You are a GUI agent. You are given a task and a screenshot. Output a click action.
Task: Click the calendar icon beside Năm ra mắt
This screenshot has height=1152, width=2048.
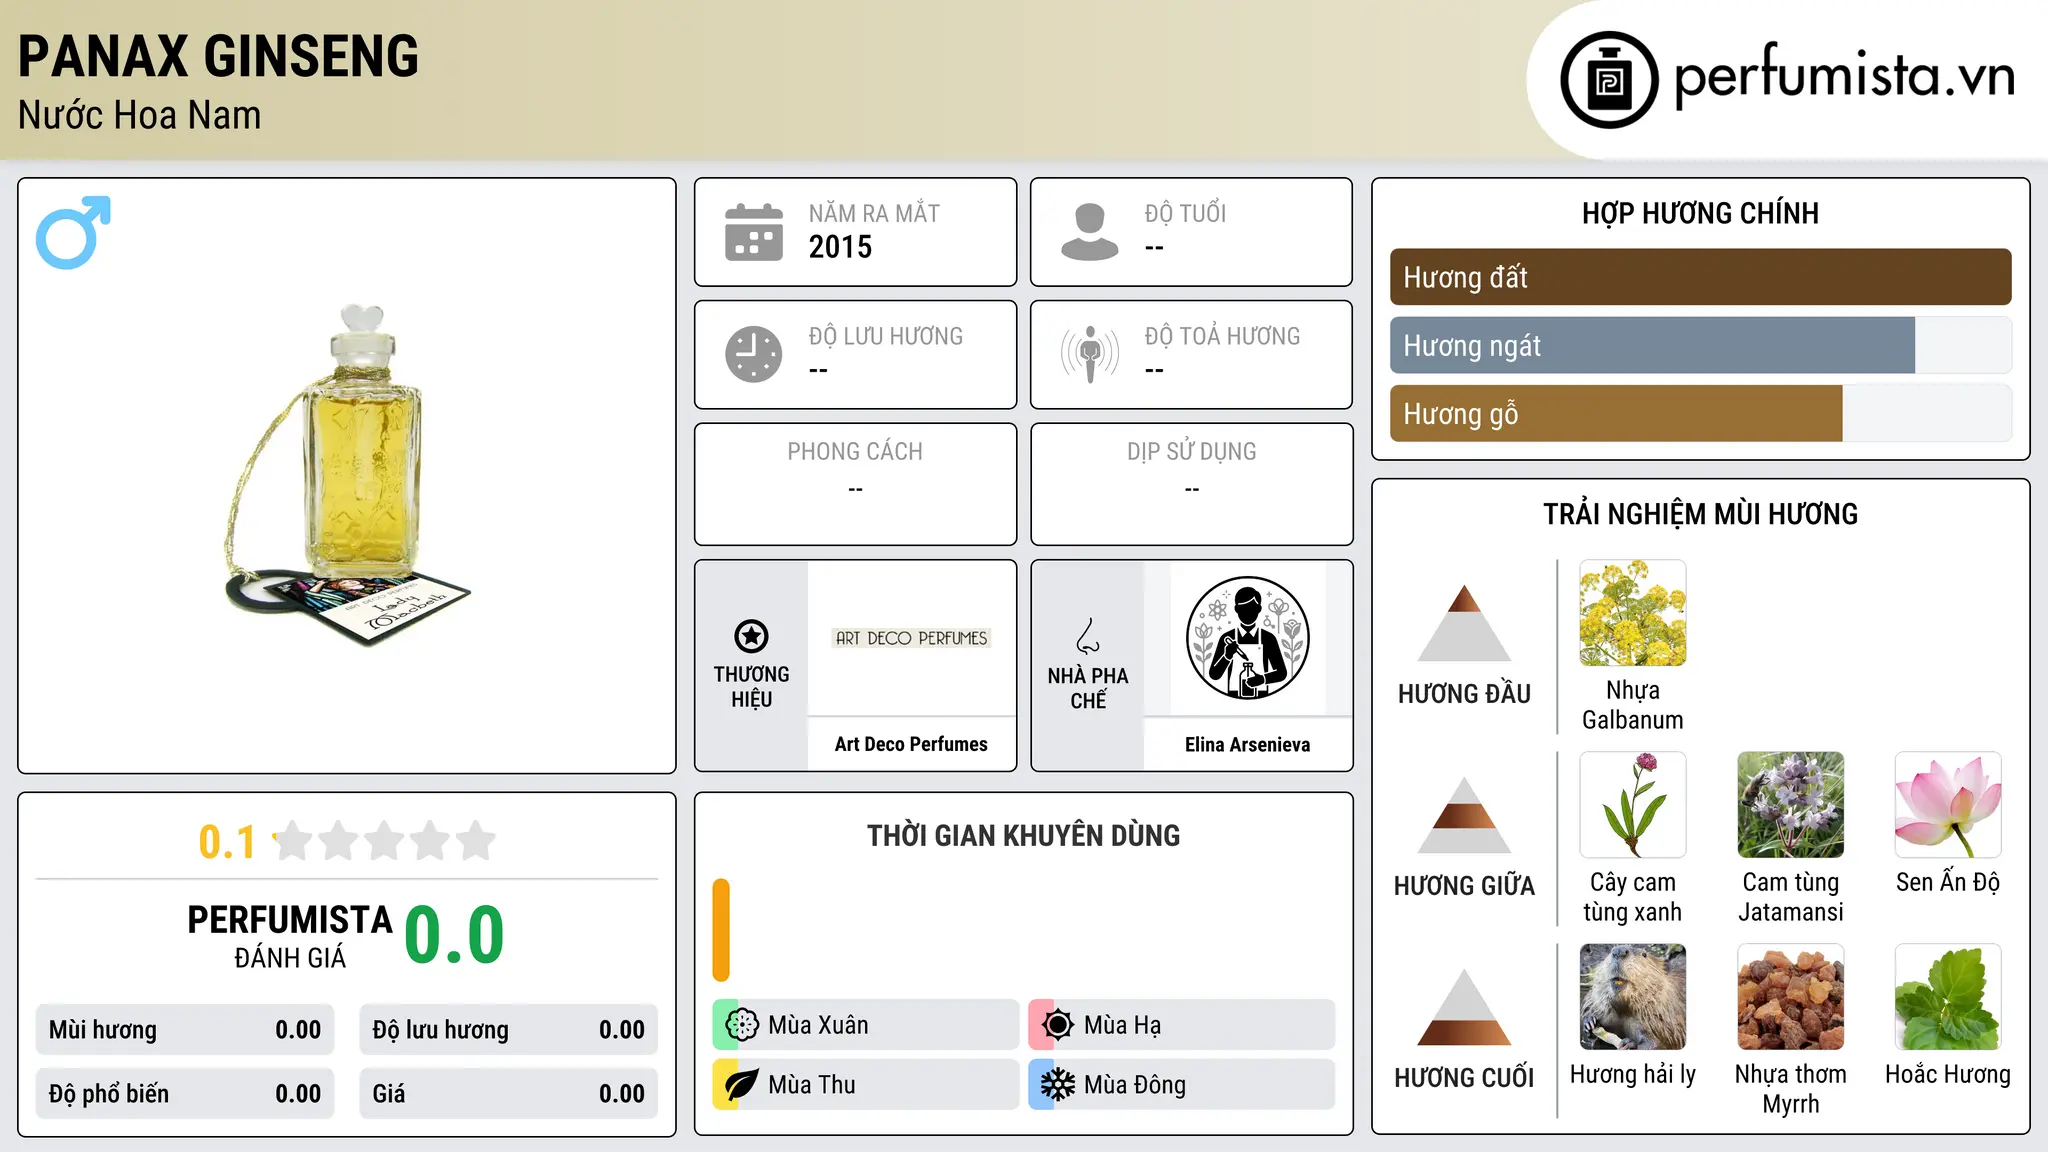click(754, 232)
